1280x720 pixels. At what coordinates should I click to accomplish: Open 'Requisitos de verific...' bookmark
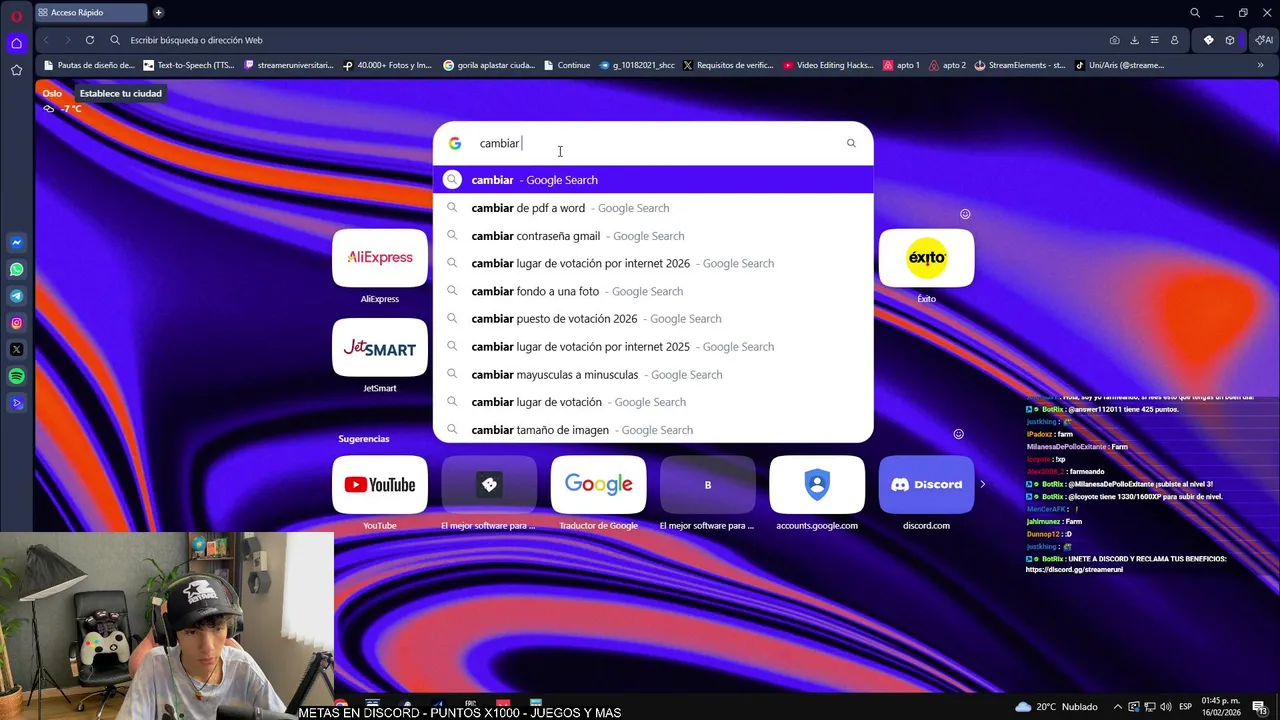coord(728,65)
